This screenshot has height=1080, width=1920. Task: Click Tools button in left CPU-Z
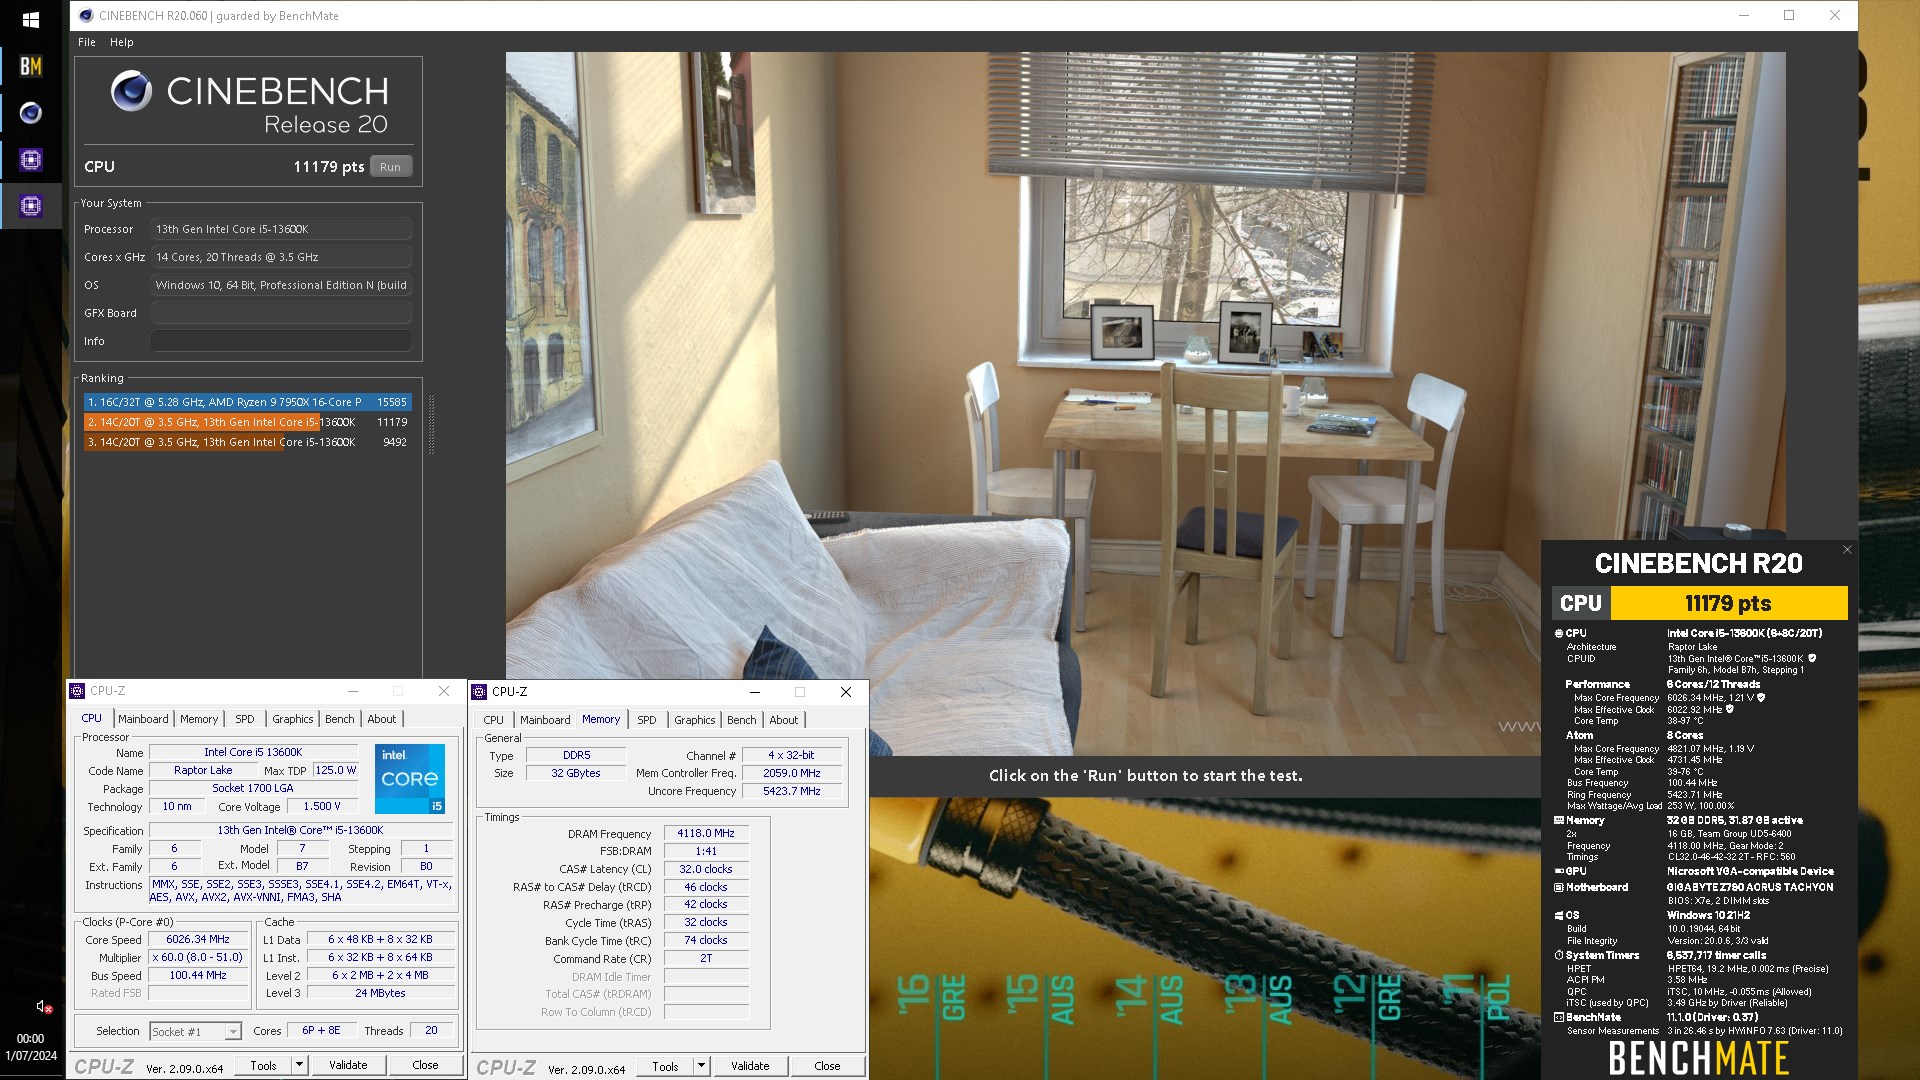(x=263, y=1066)
